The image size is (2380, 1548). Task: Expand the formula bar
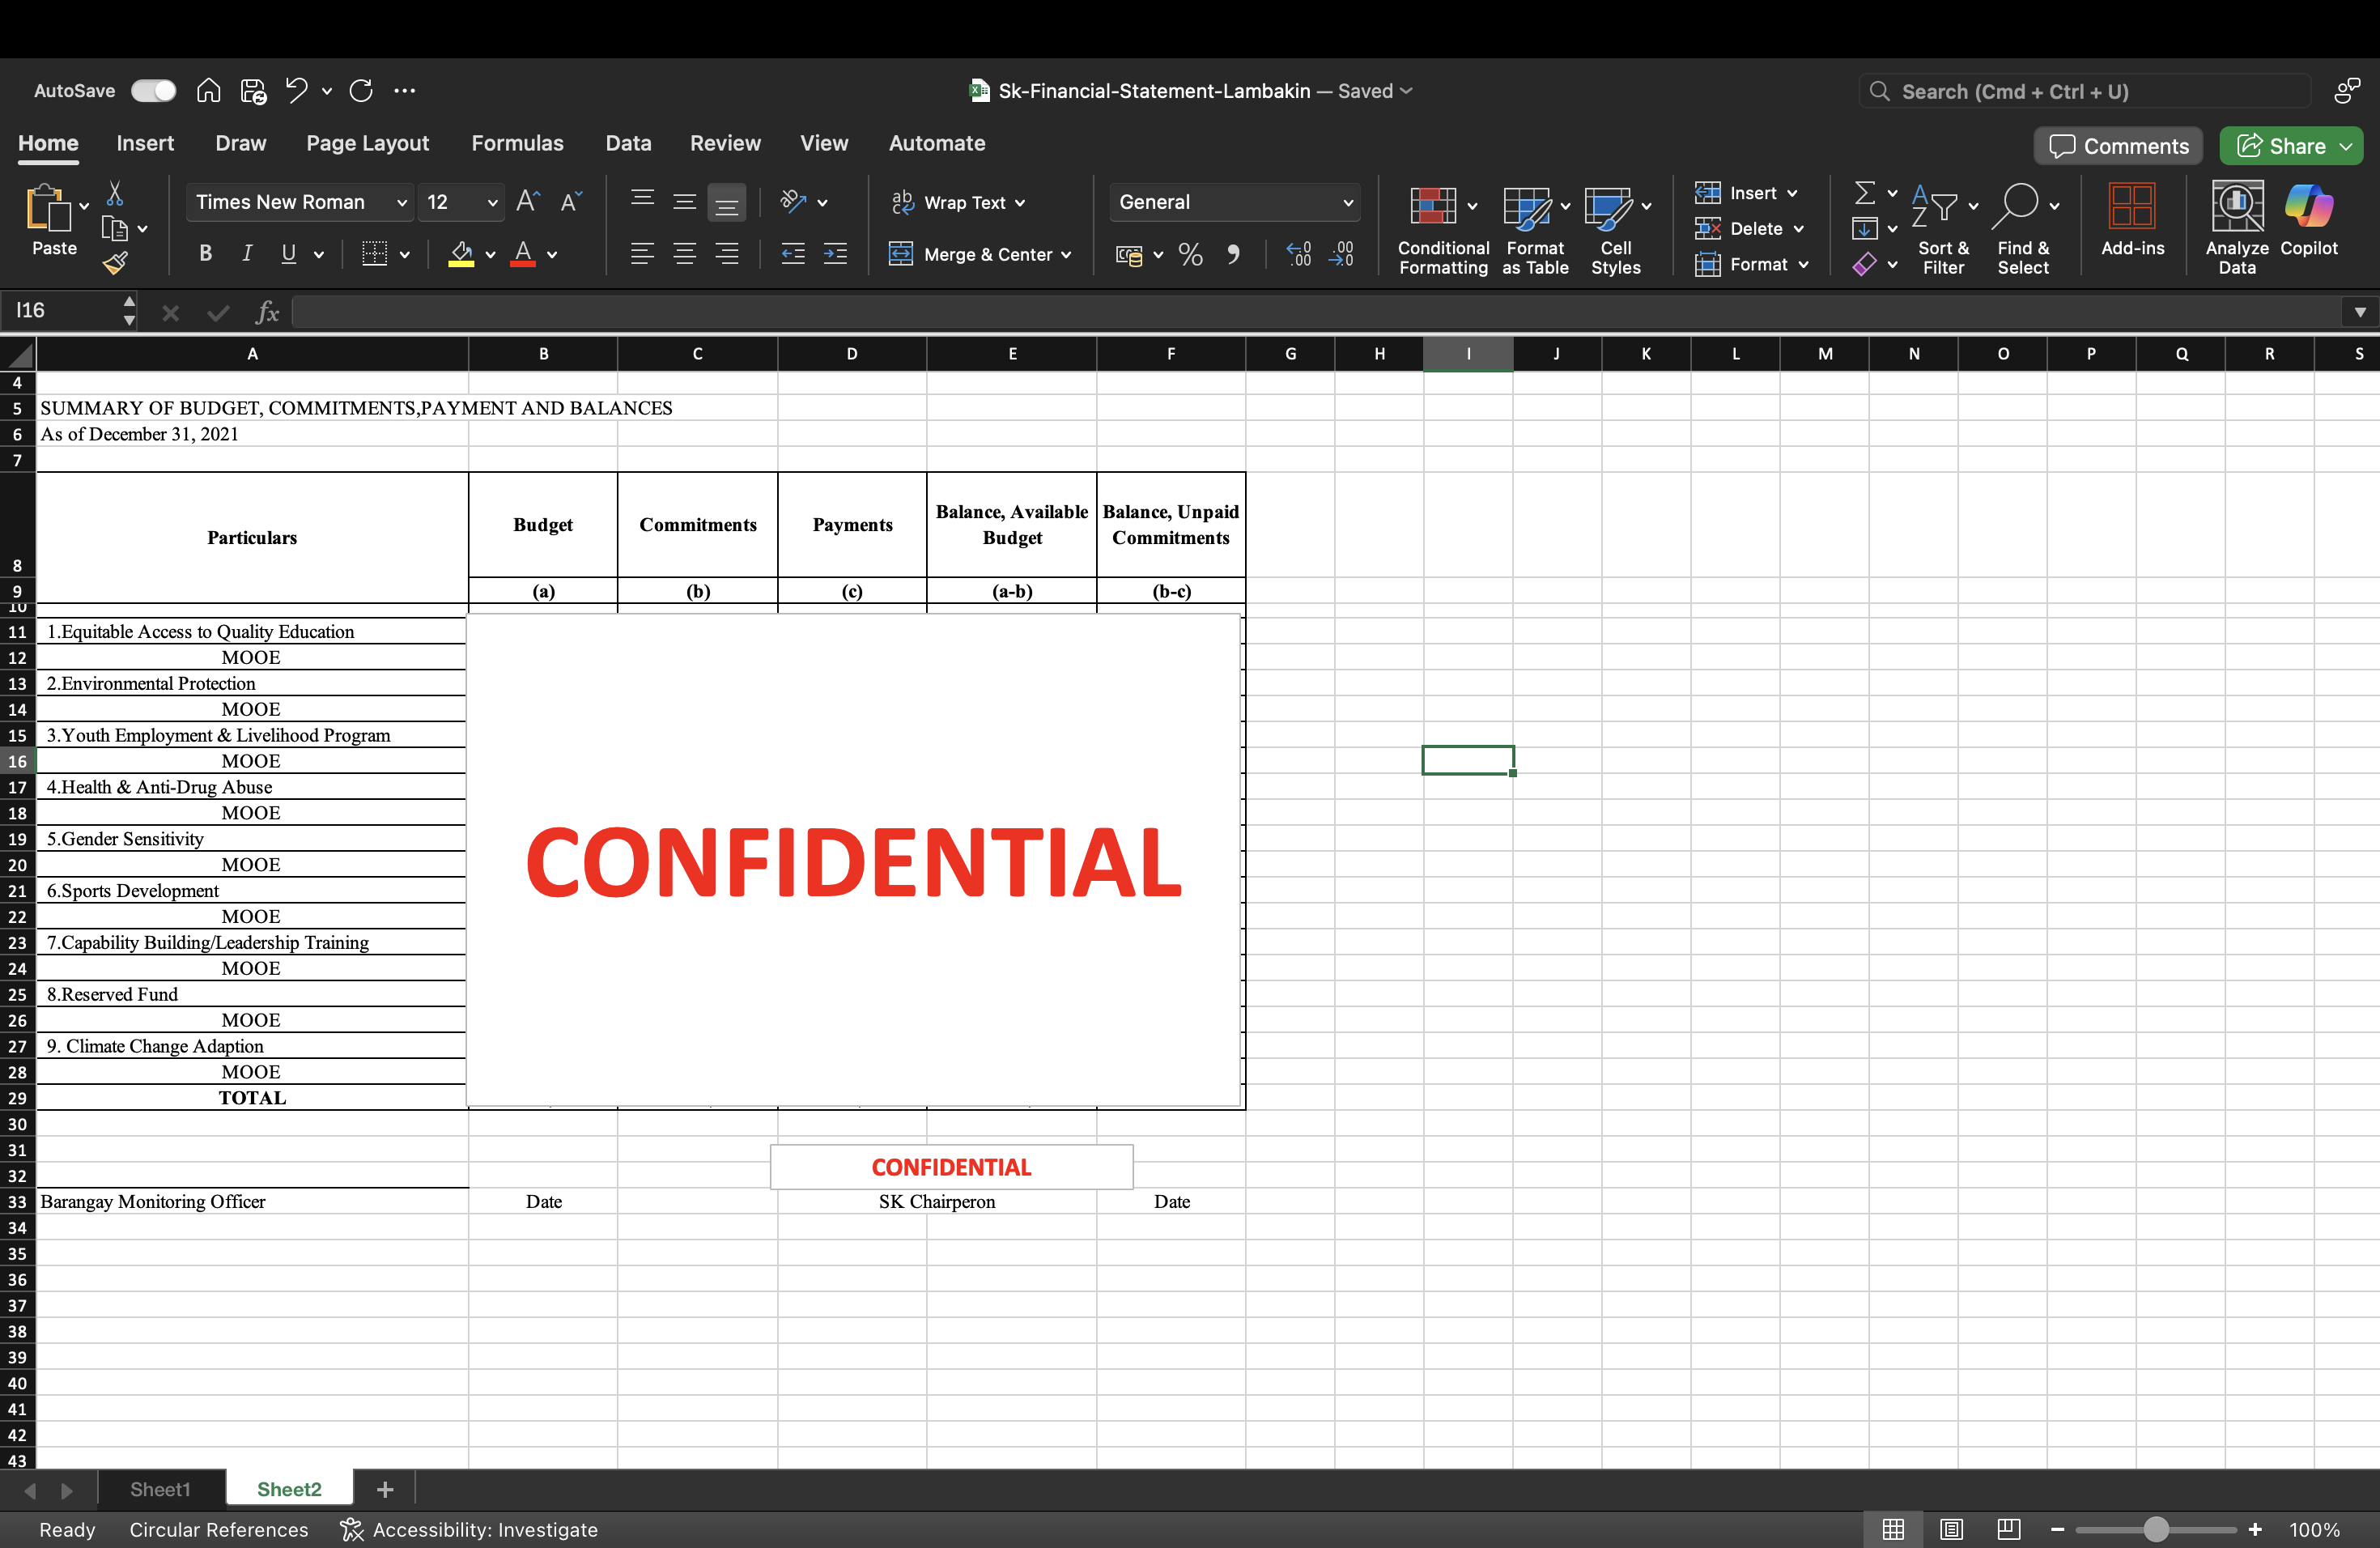[2360, 312]
